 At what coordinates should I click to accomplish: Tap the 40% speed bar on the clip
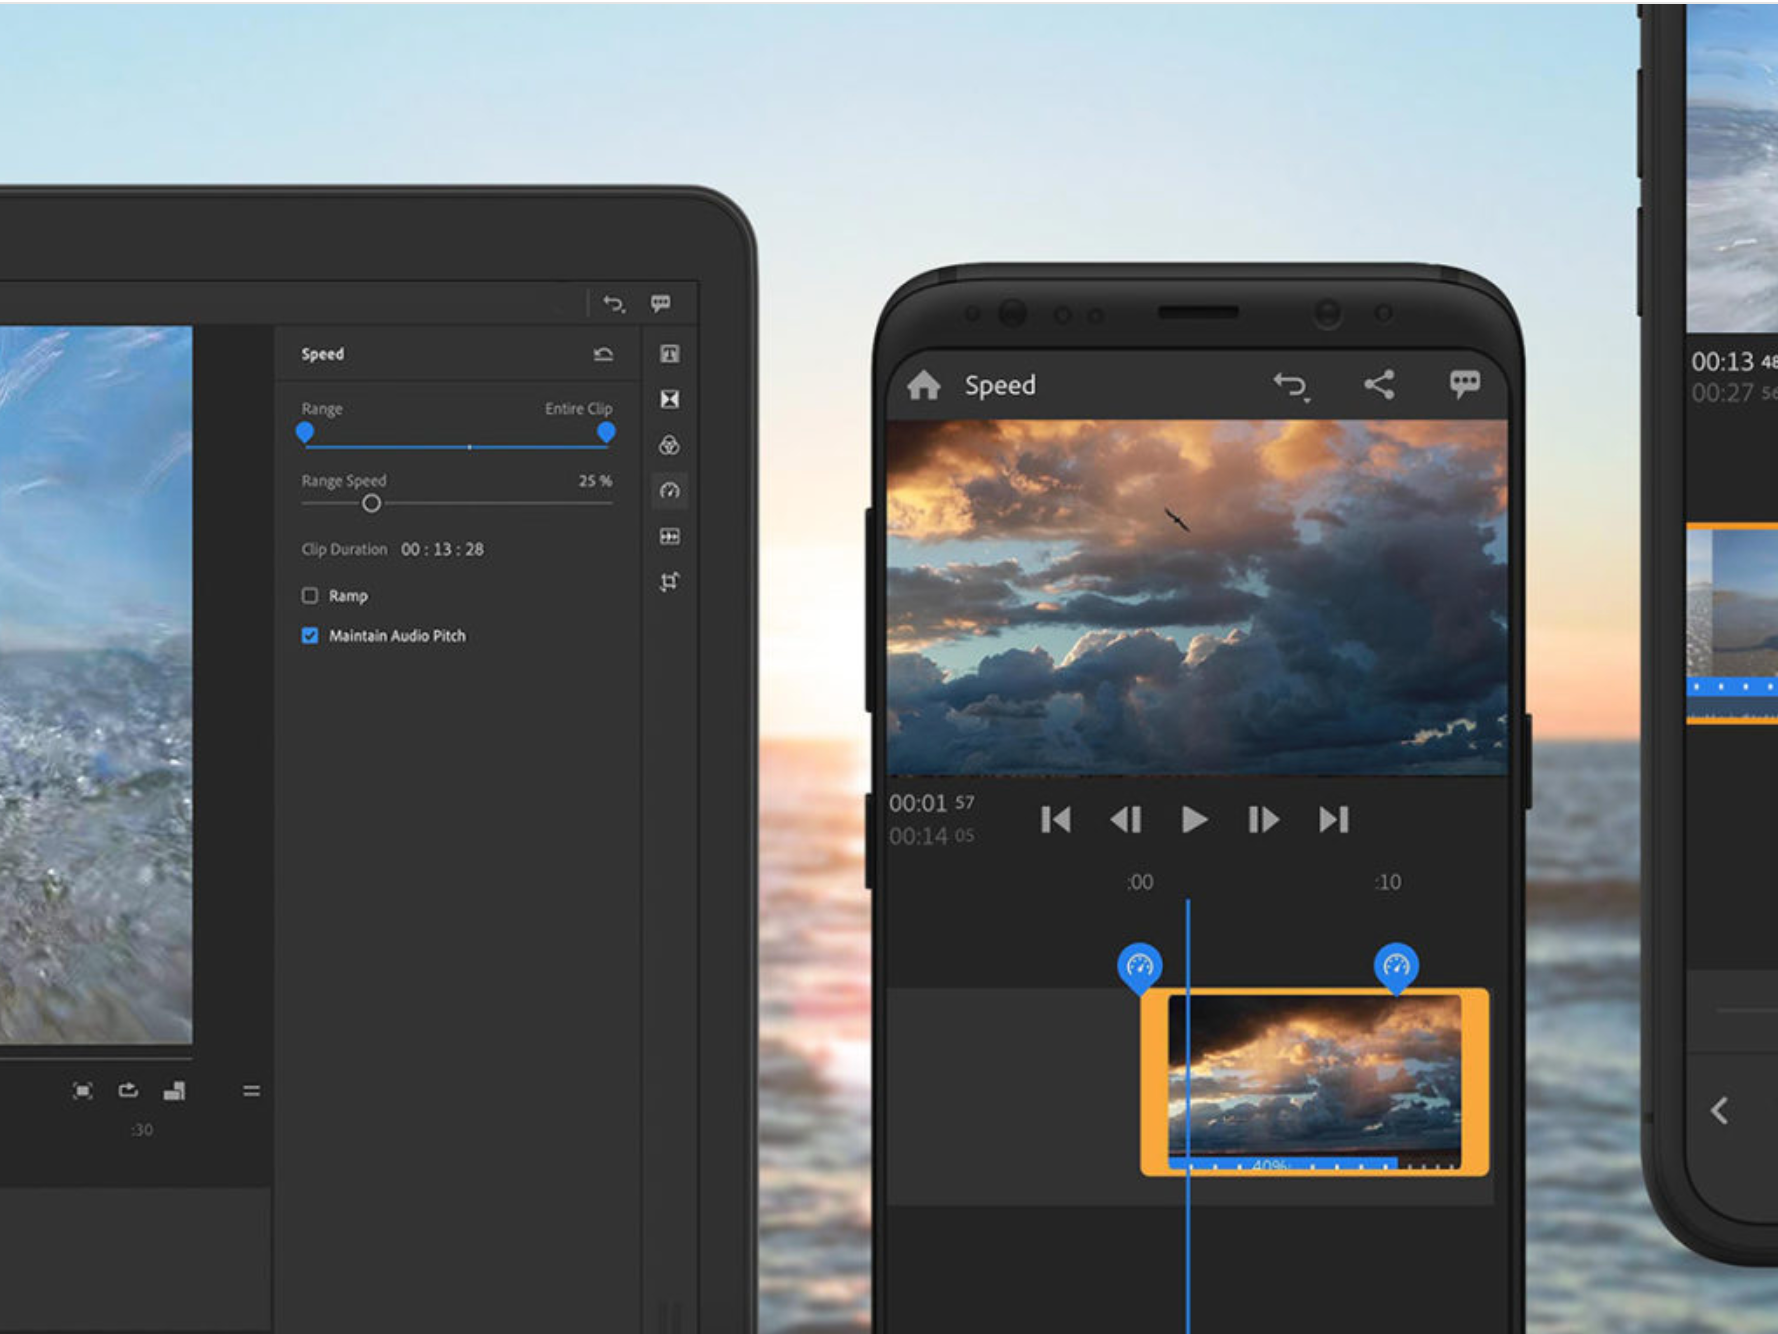tap(1282, 1165)
